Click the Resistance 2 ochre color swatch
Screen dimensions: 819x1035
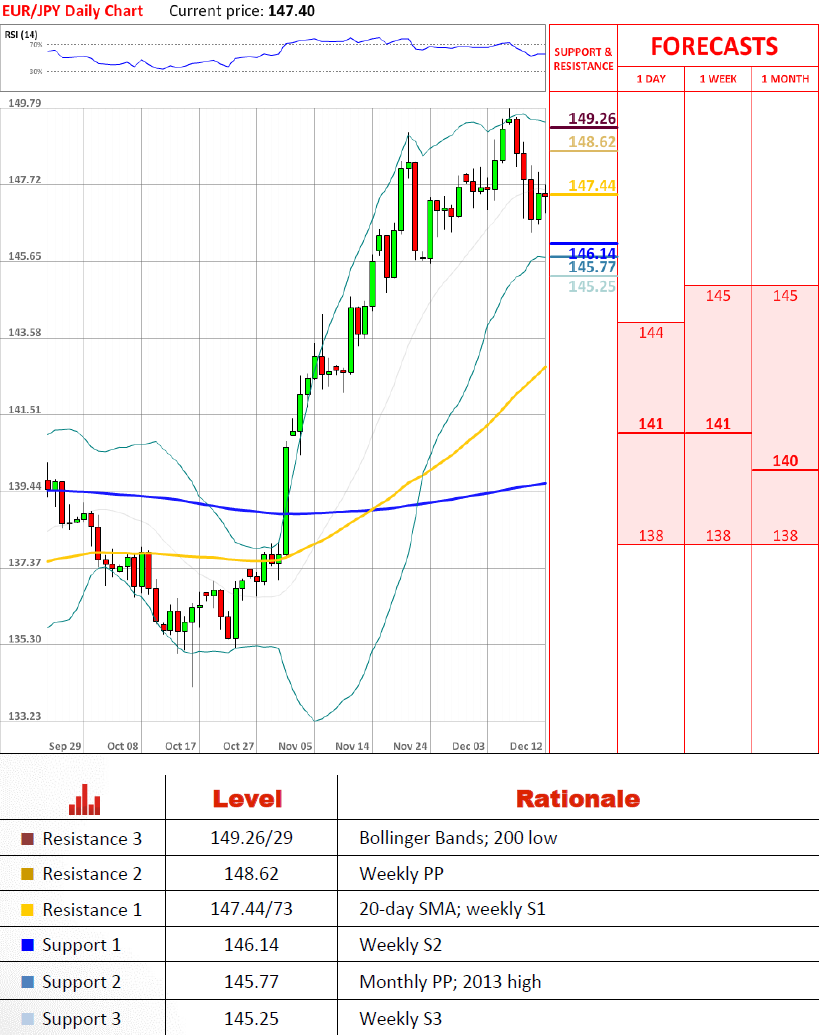[27, 874]
